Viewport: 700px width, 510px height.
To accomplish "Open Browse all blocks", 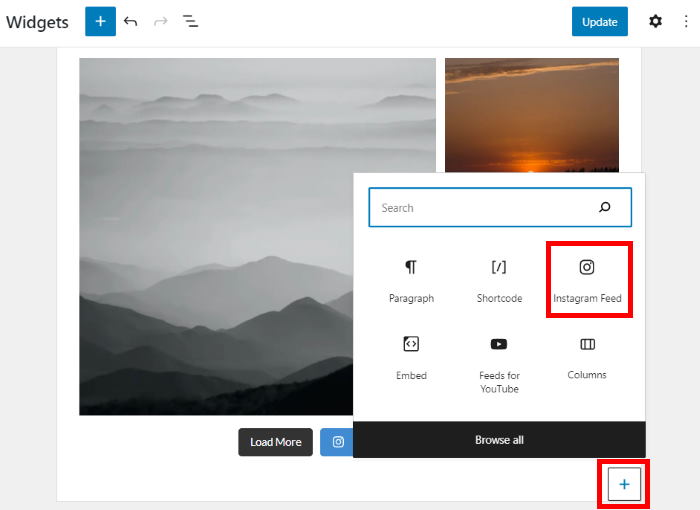I will pyautogui.click(x=499, y=440).
